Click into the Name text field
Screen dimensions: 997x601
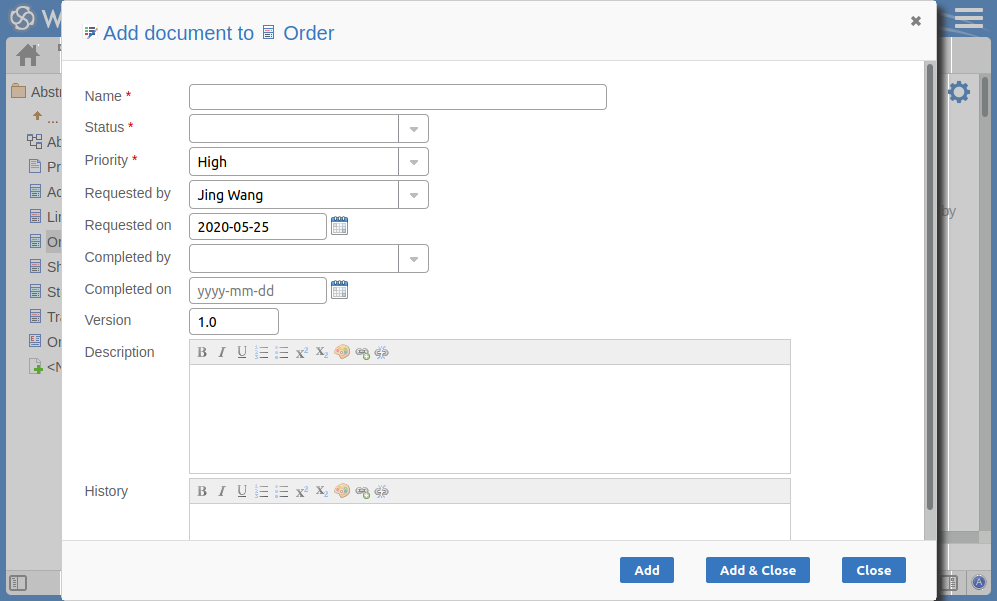click(397, 97)
